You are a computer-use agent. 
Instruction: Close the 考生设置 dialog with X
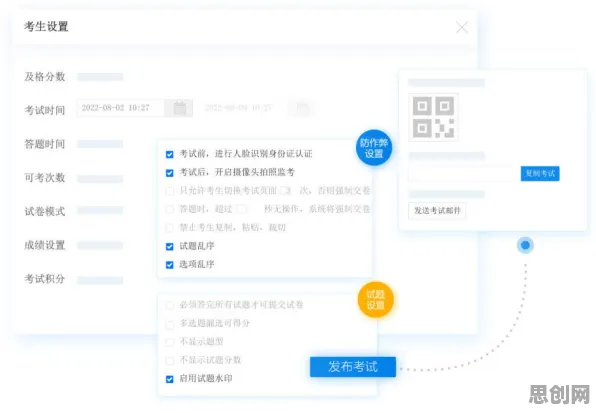coord(462,27)
